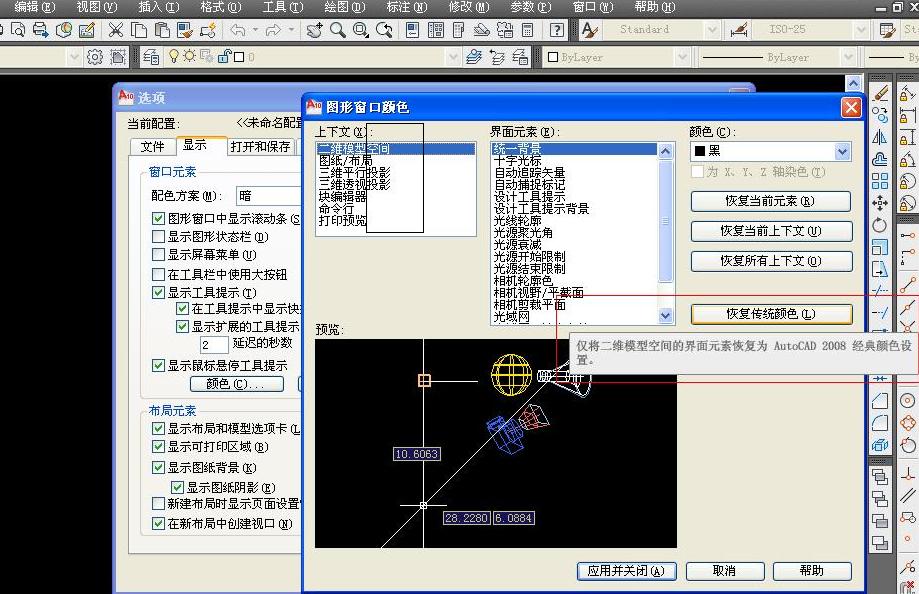The width and height of the screenshot is (919, 594).
Task: Click the 应用并关闭(A) button
Action: [627, 571]
